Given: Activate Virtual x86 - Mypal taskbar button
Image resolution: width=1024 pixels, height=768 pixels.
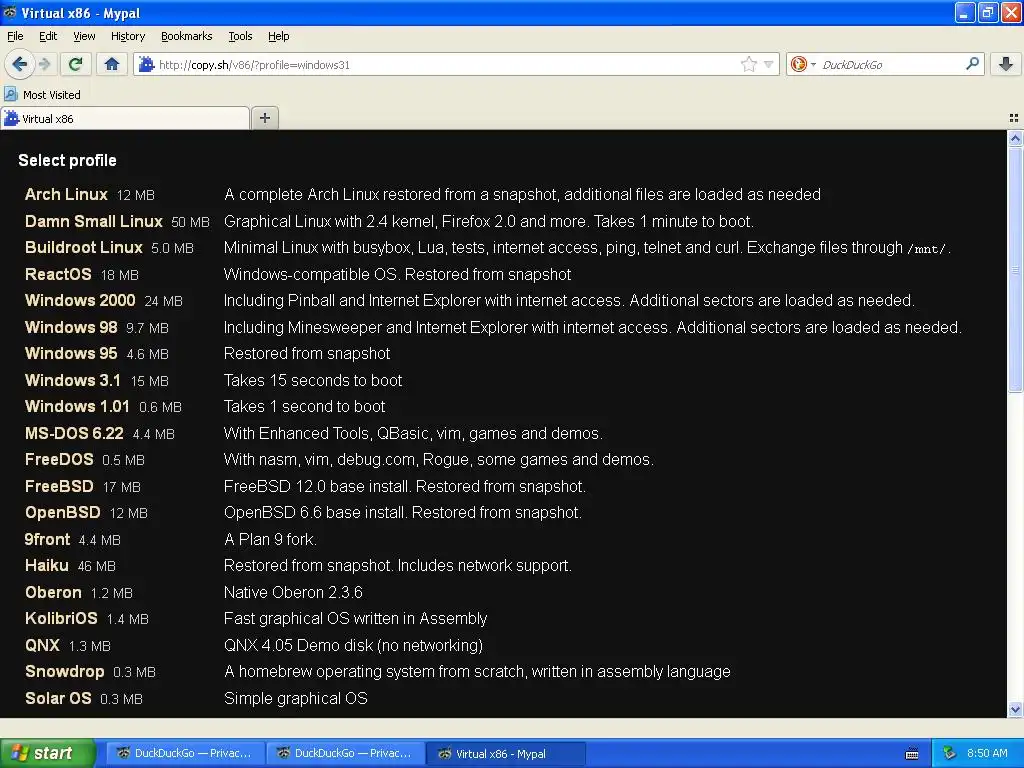Looking at the screenshot, I should coord(505,754).
